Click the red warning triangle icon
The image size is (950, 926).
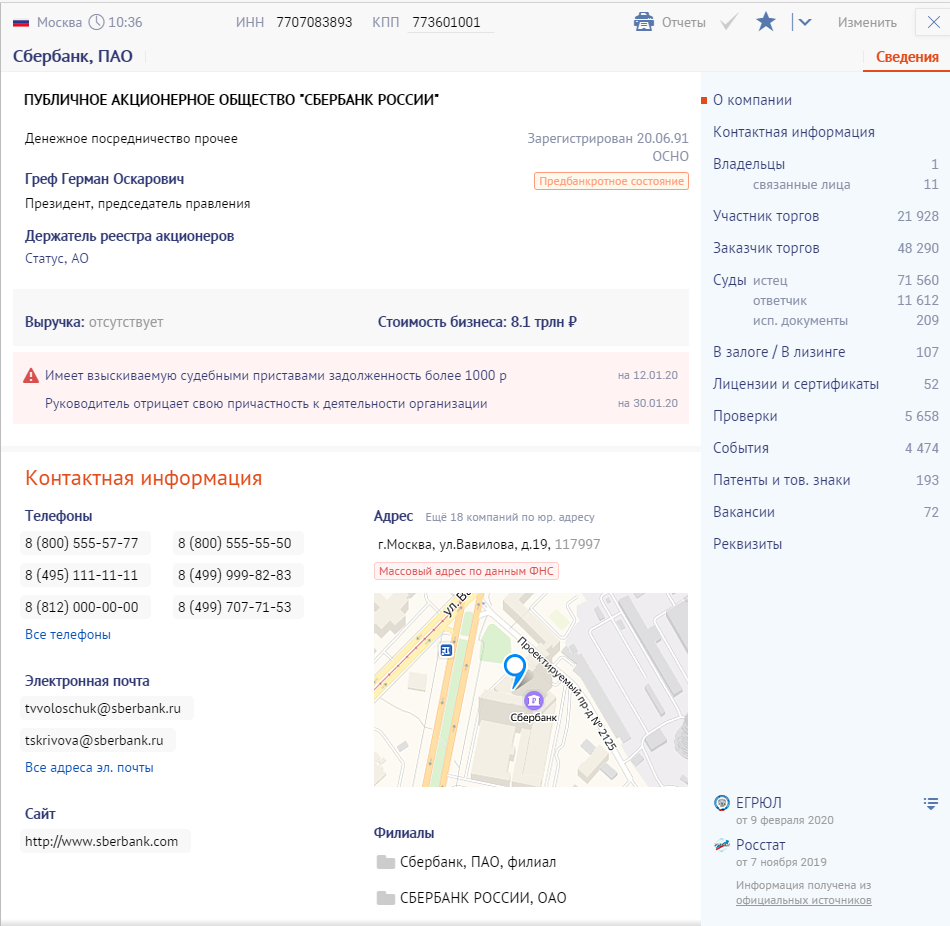(x=31, y=376)
